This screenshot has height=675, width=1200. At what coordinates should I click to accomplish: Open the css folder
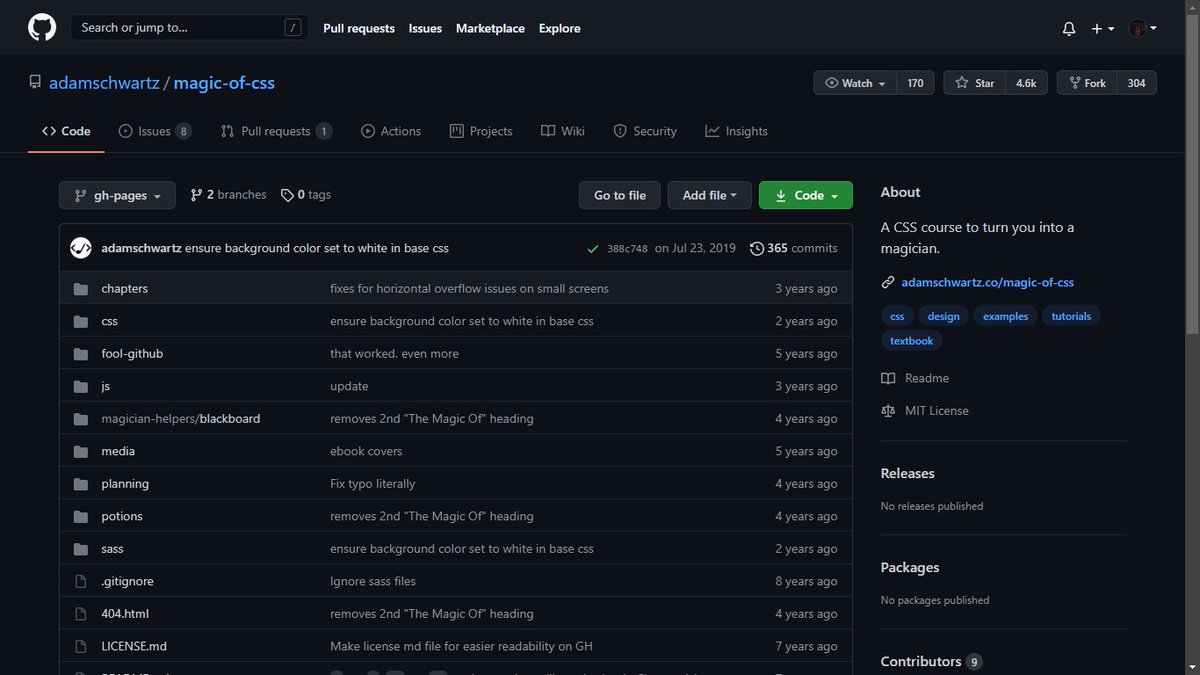109,321
